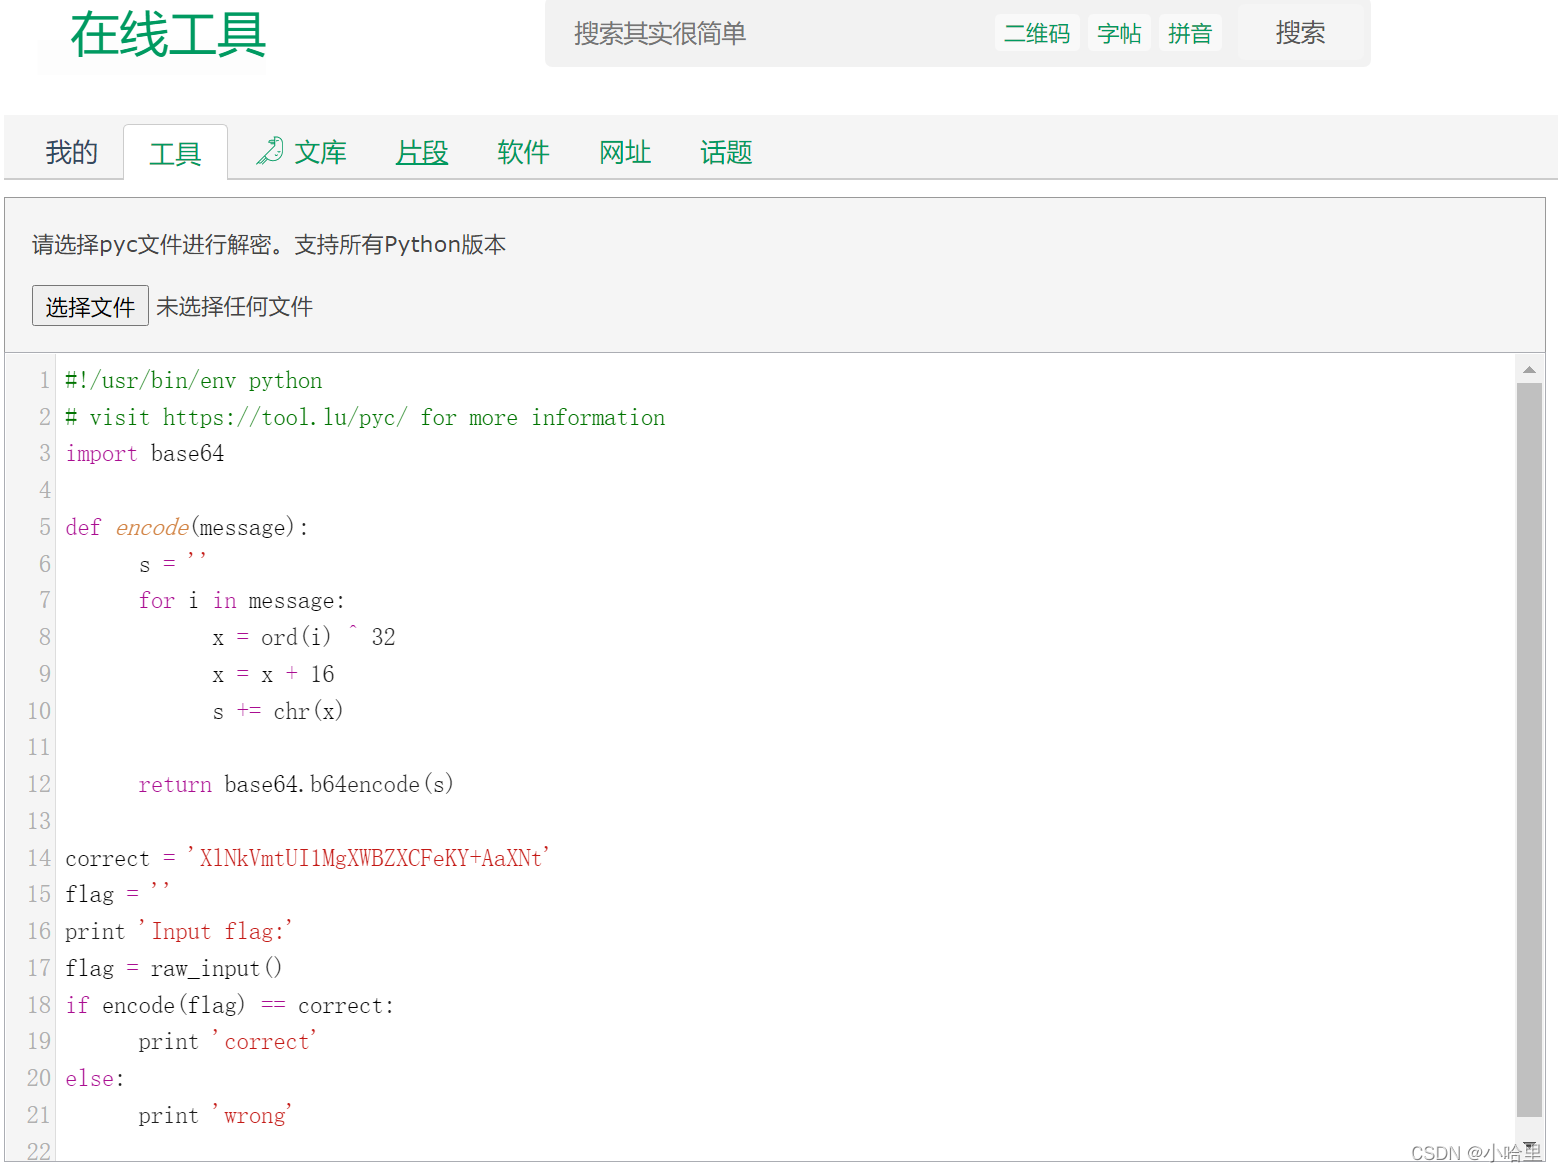Click the "print 'correct'" line
Image resolution: width=1558 pixels, height=1172 pixels.
(228, 1042)
